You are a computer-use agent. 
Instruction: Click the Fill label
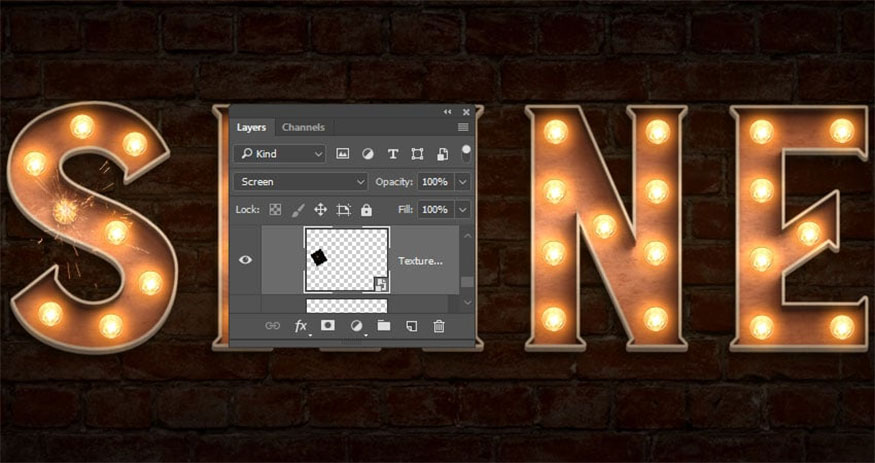[x=405, y=210]
